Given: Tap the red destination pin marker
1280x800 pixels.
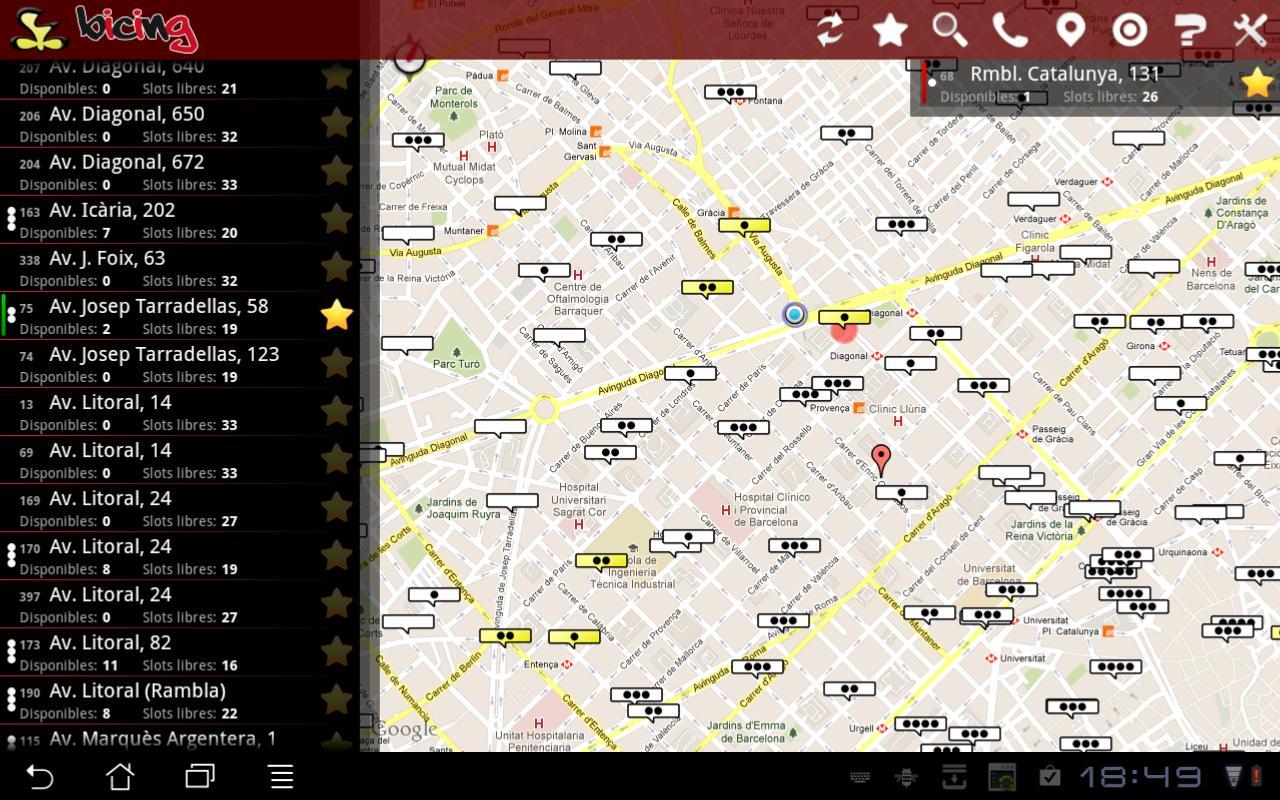Looking at the screenshot, I should point(881,460).
